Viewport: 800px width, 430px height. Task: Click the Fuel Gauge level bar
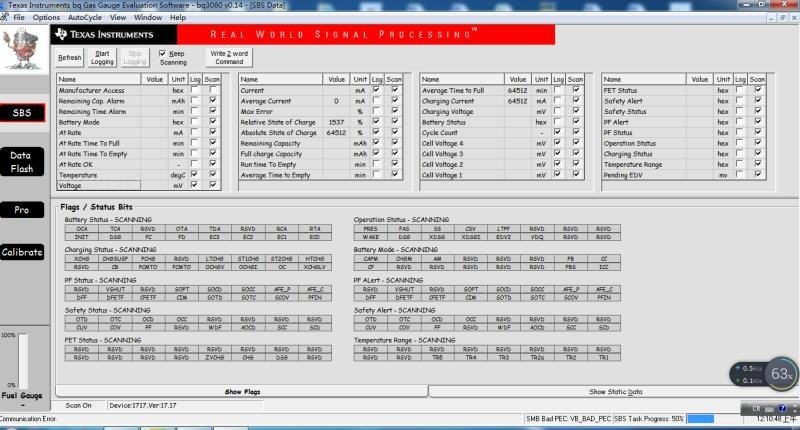pyautogui.click(x=23, y=361)
